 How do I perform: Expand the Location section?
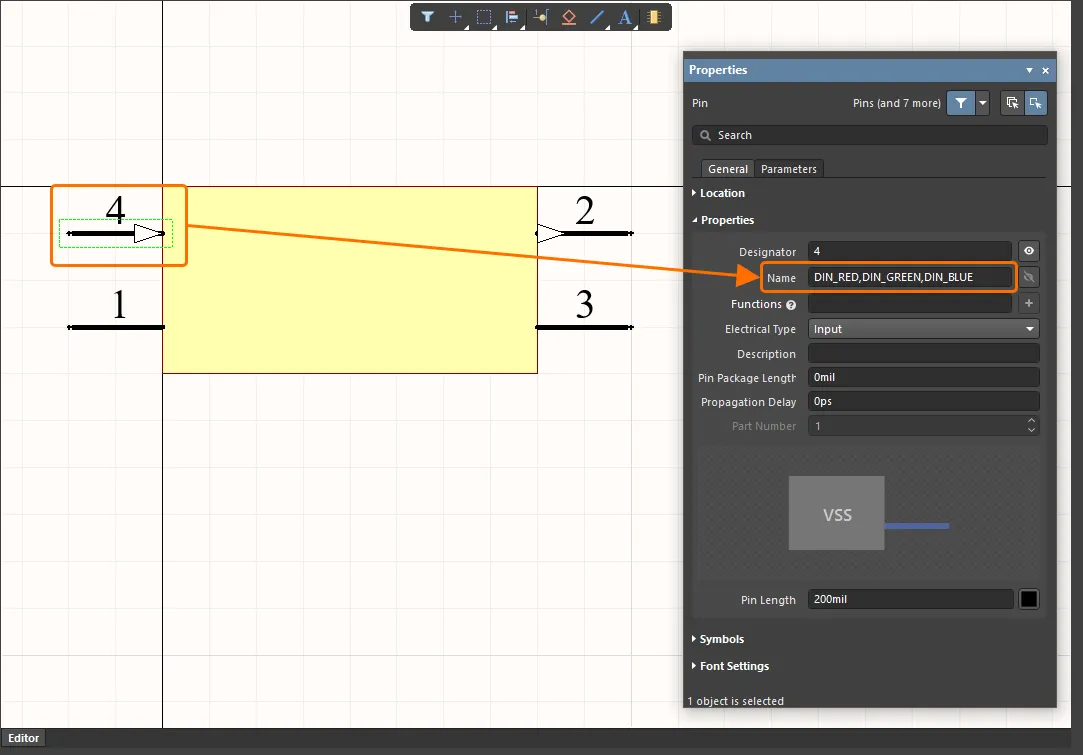(x=722, y=193)
